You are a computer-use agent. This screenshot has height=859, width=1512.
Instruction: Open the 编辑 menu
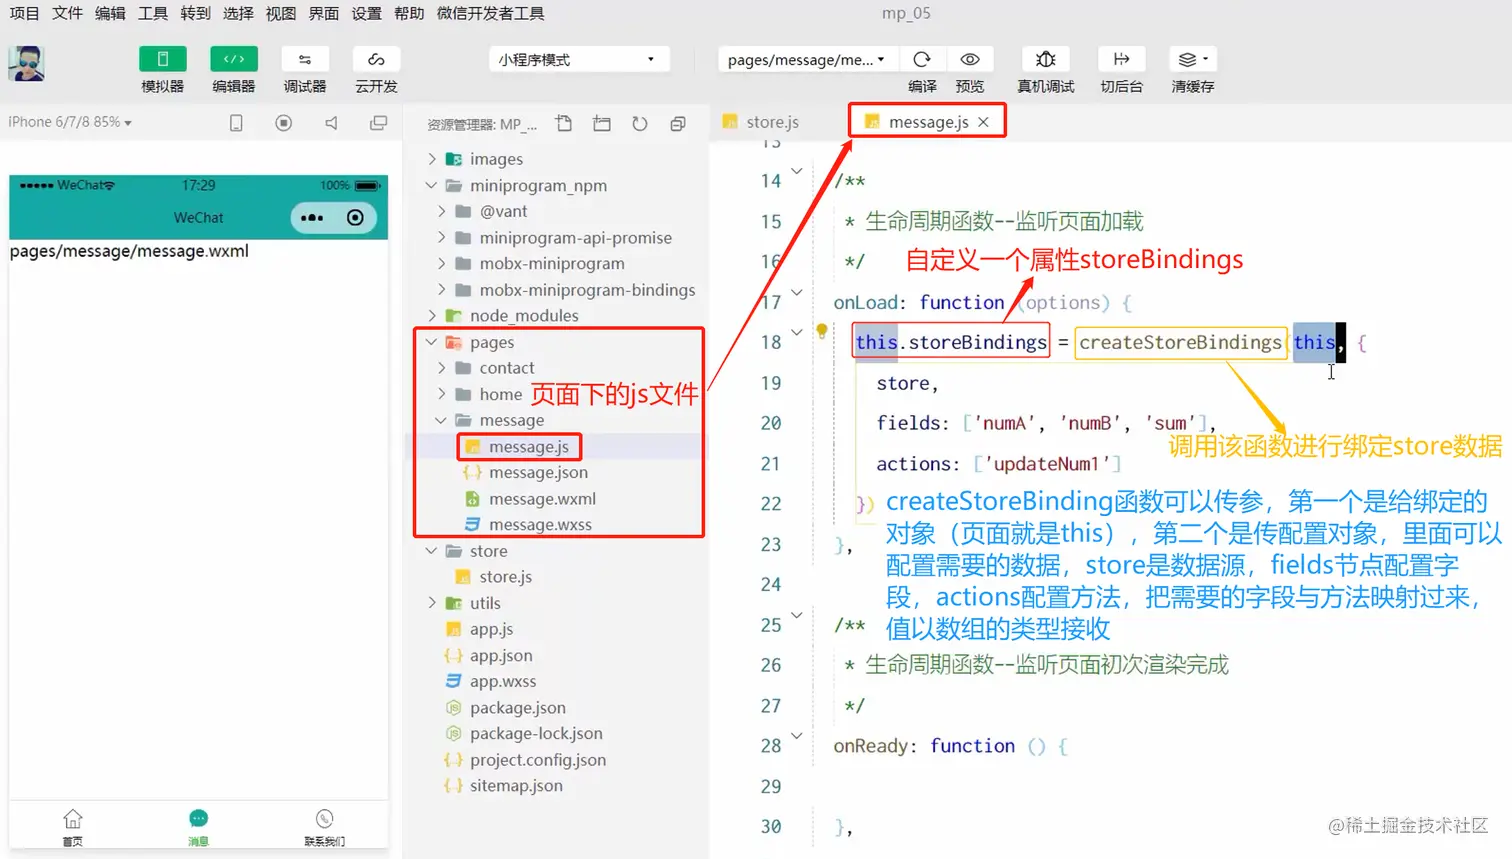pyautogui.click(x=110, y=13)
